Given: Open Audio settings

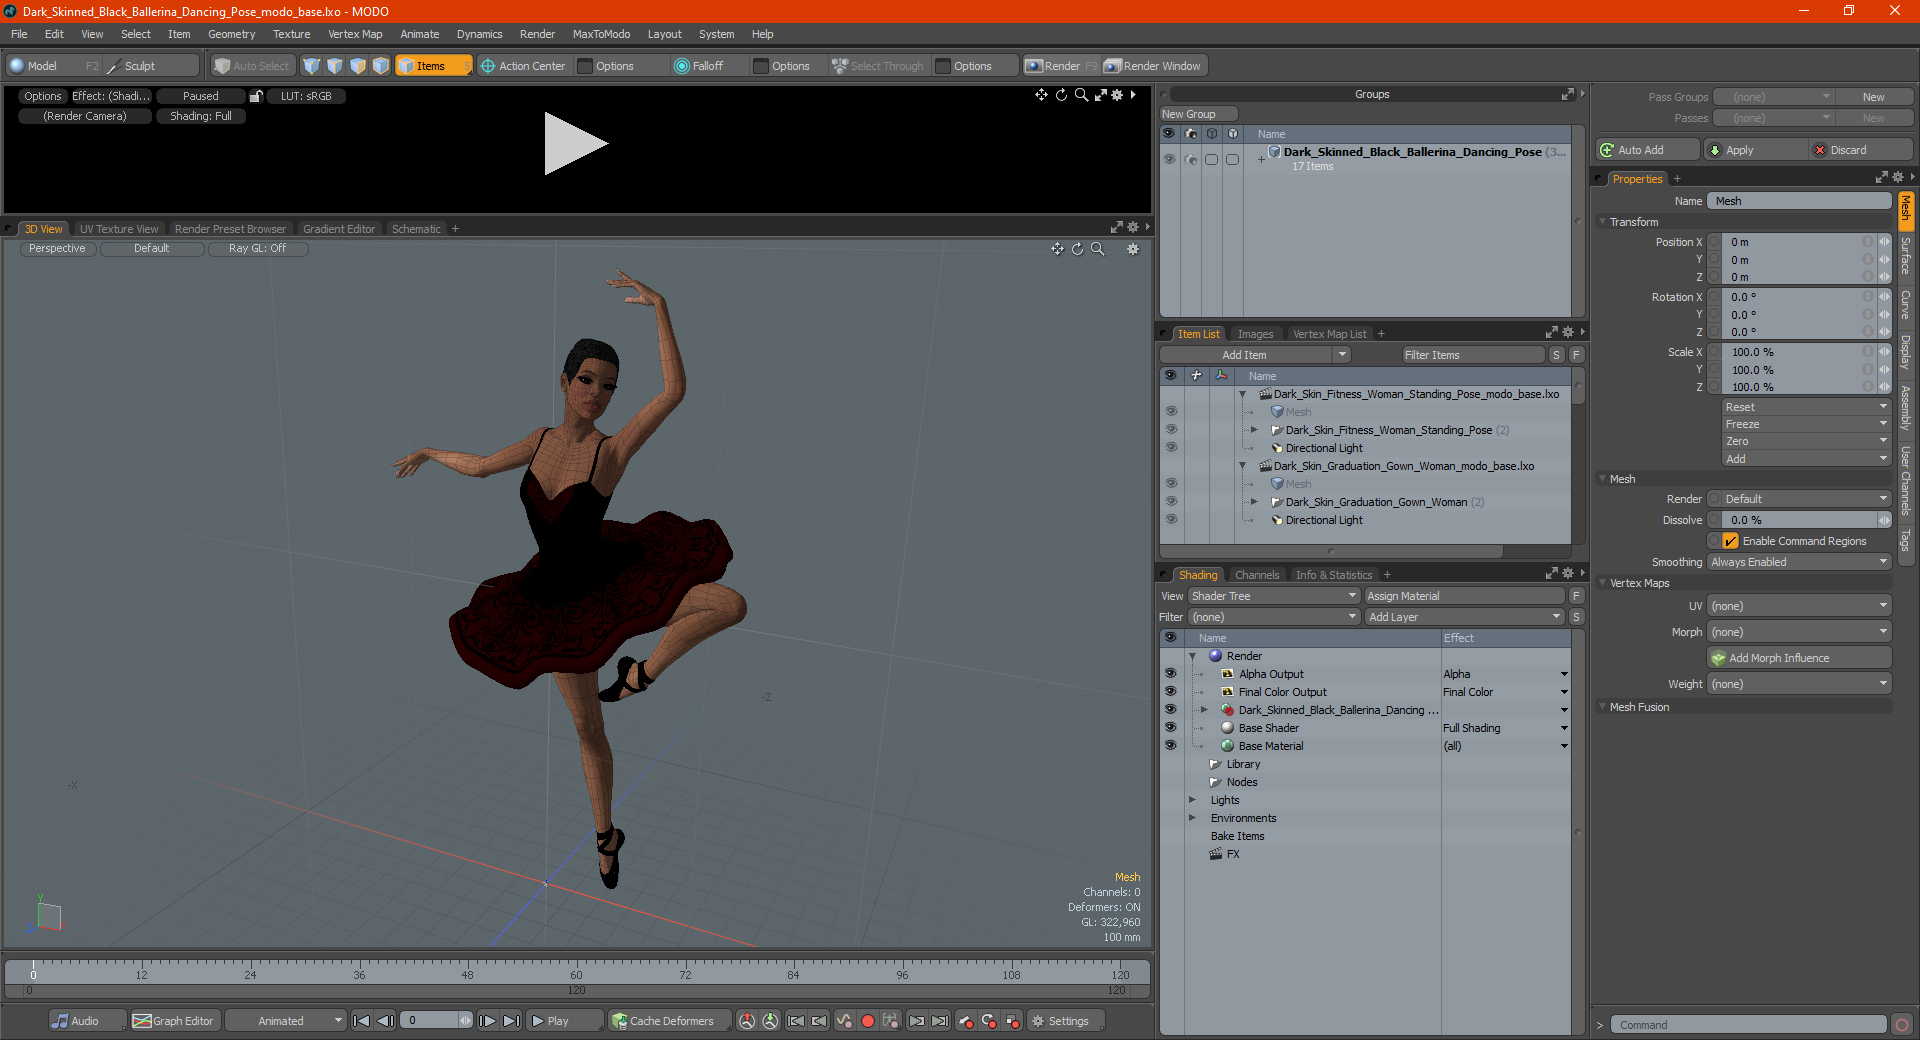Looking at the screenshot, I should [88, 1021].
